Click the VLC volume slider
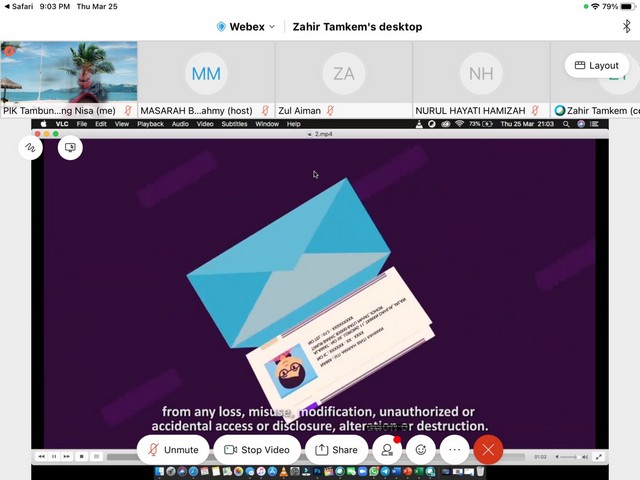 [569, 457]
